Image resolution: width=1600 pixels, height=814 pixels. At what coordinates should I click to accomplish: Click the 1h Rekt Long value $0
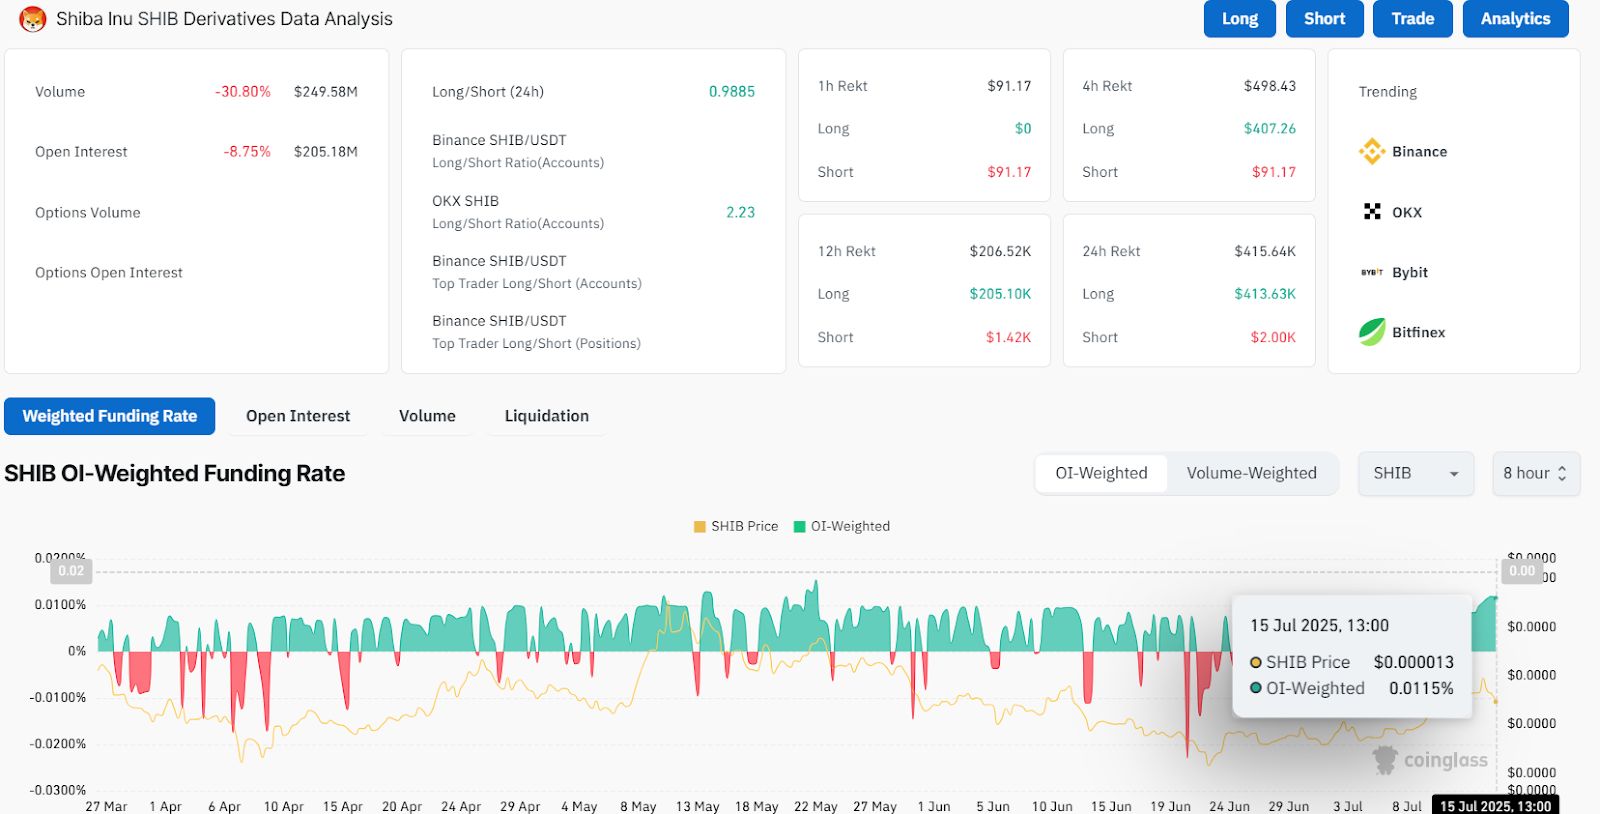pos(1023,128)
